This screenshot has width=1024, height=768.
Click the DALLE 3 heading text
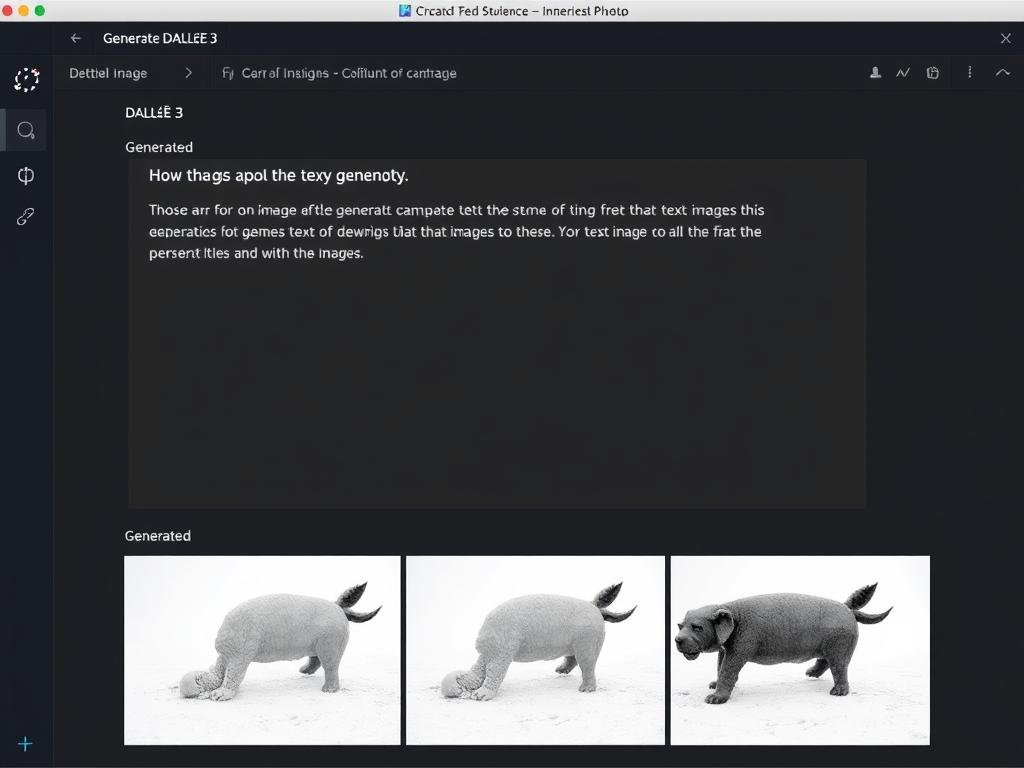tap(153, 113)
